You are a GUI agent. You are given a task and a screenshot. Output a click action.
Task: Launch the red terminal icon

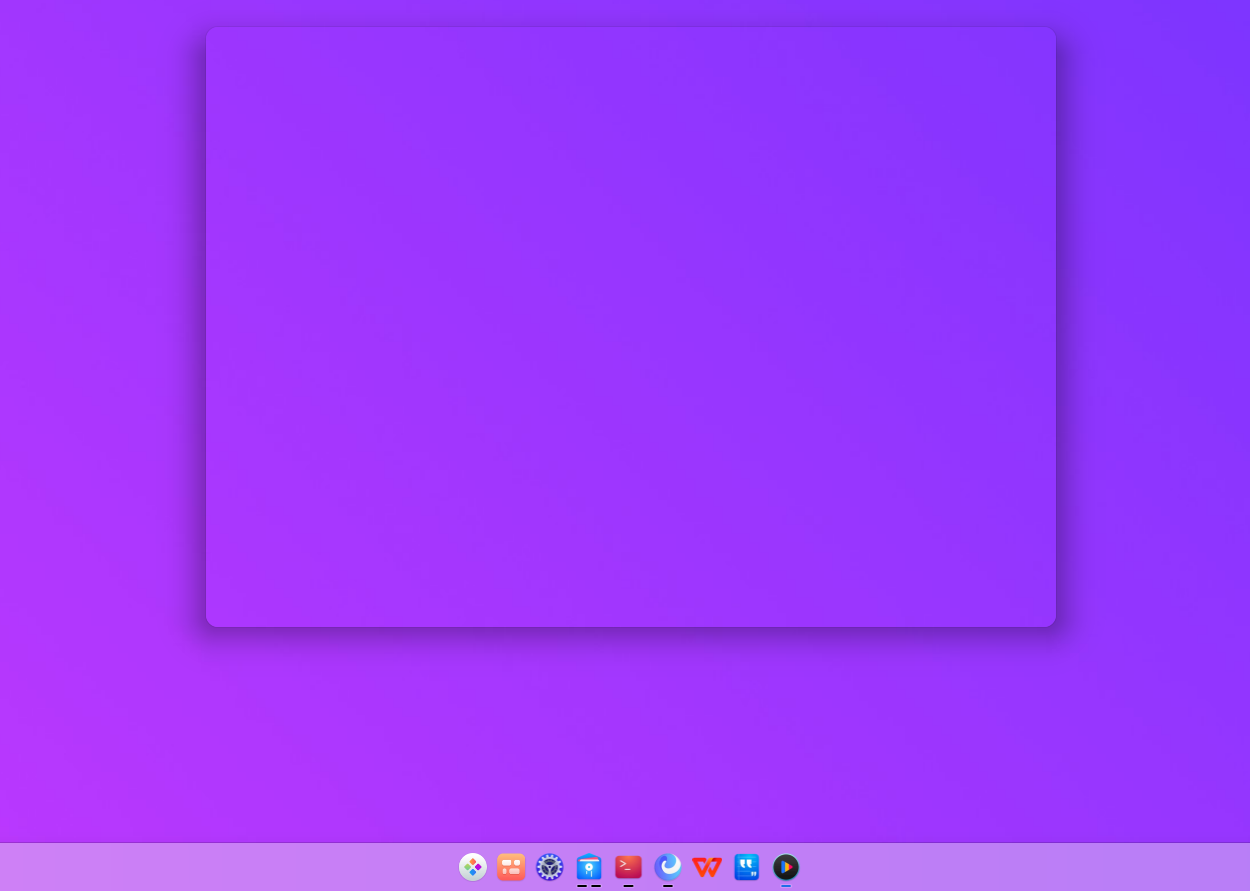(628, 867)
